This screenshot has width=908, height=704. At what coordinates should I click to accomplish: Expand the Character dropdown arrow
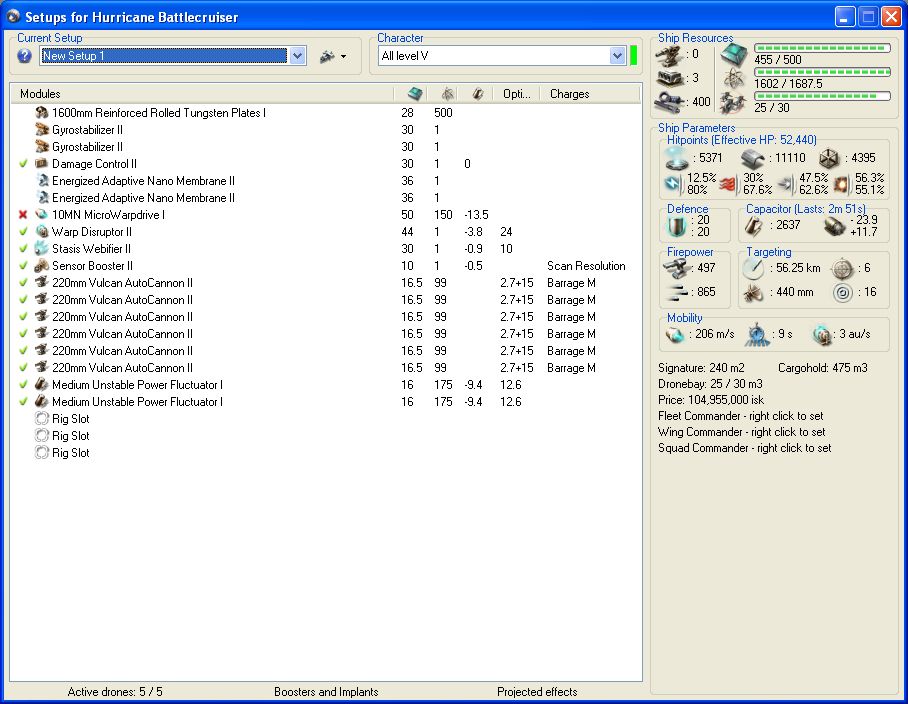coord(617,56)
